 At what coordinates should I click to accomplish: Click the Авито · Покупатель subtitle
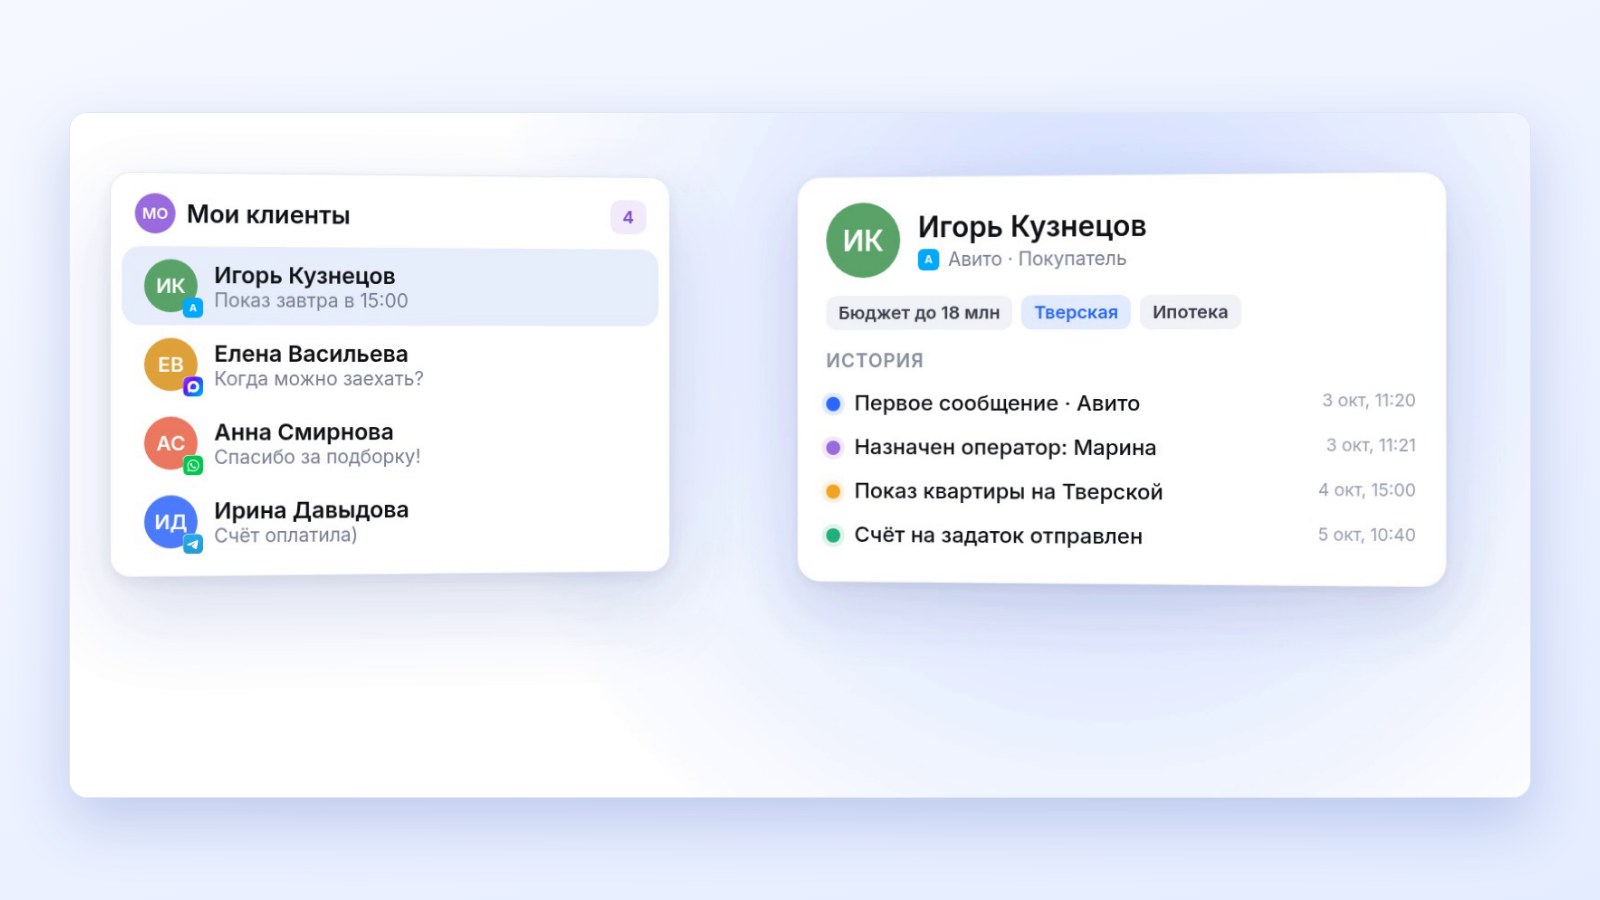pos(1037,259)
